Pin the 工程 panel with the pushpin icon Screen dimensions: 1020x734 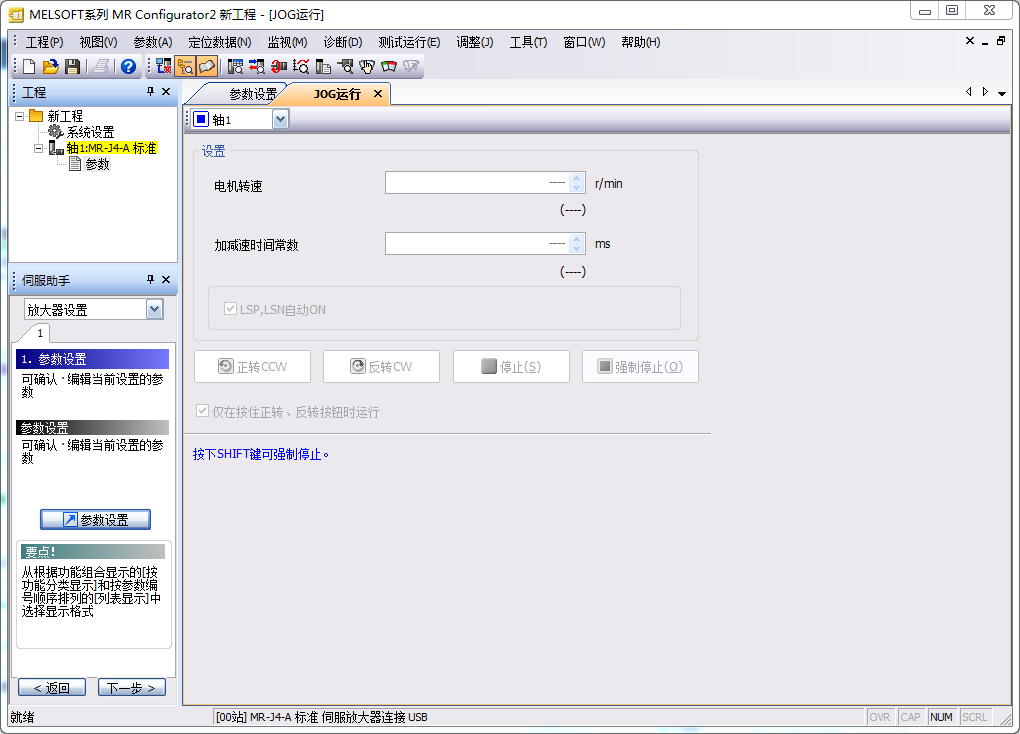151,91
